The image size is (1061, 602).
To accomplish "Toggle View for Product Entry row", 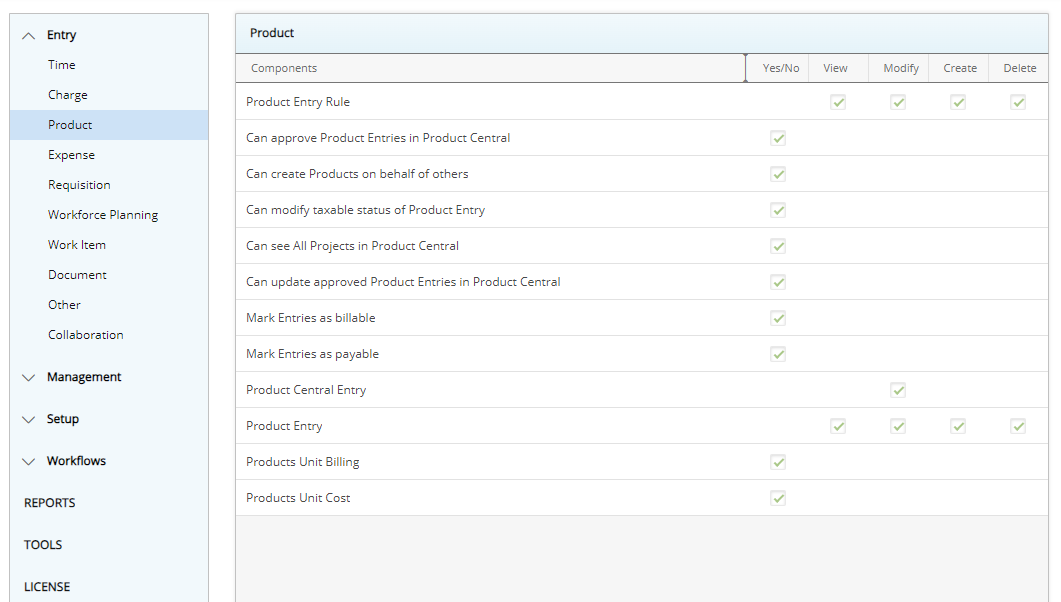I will 838,426.
